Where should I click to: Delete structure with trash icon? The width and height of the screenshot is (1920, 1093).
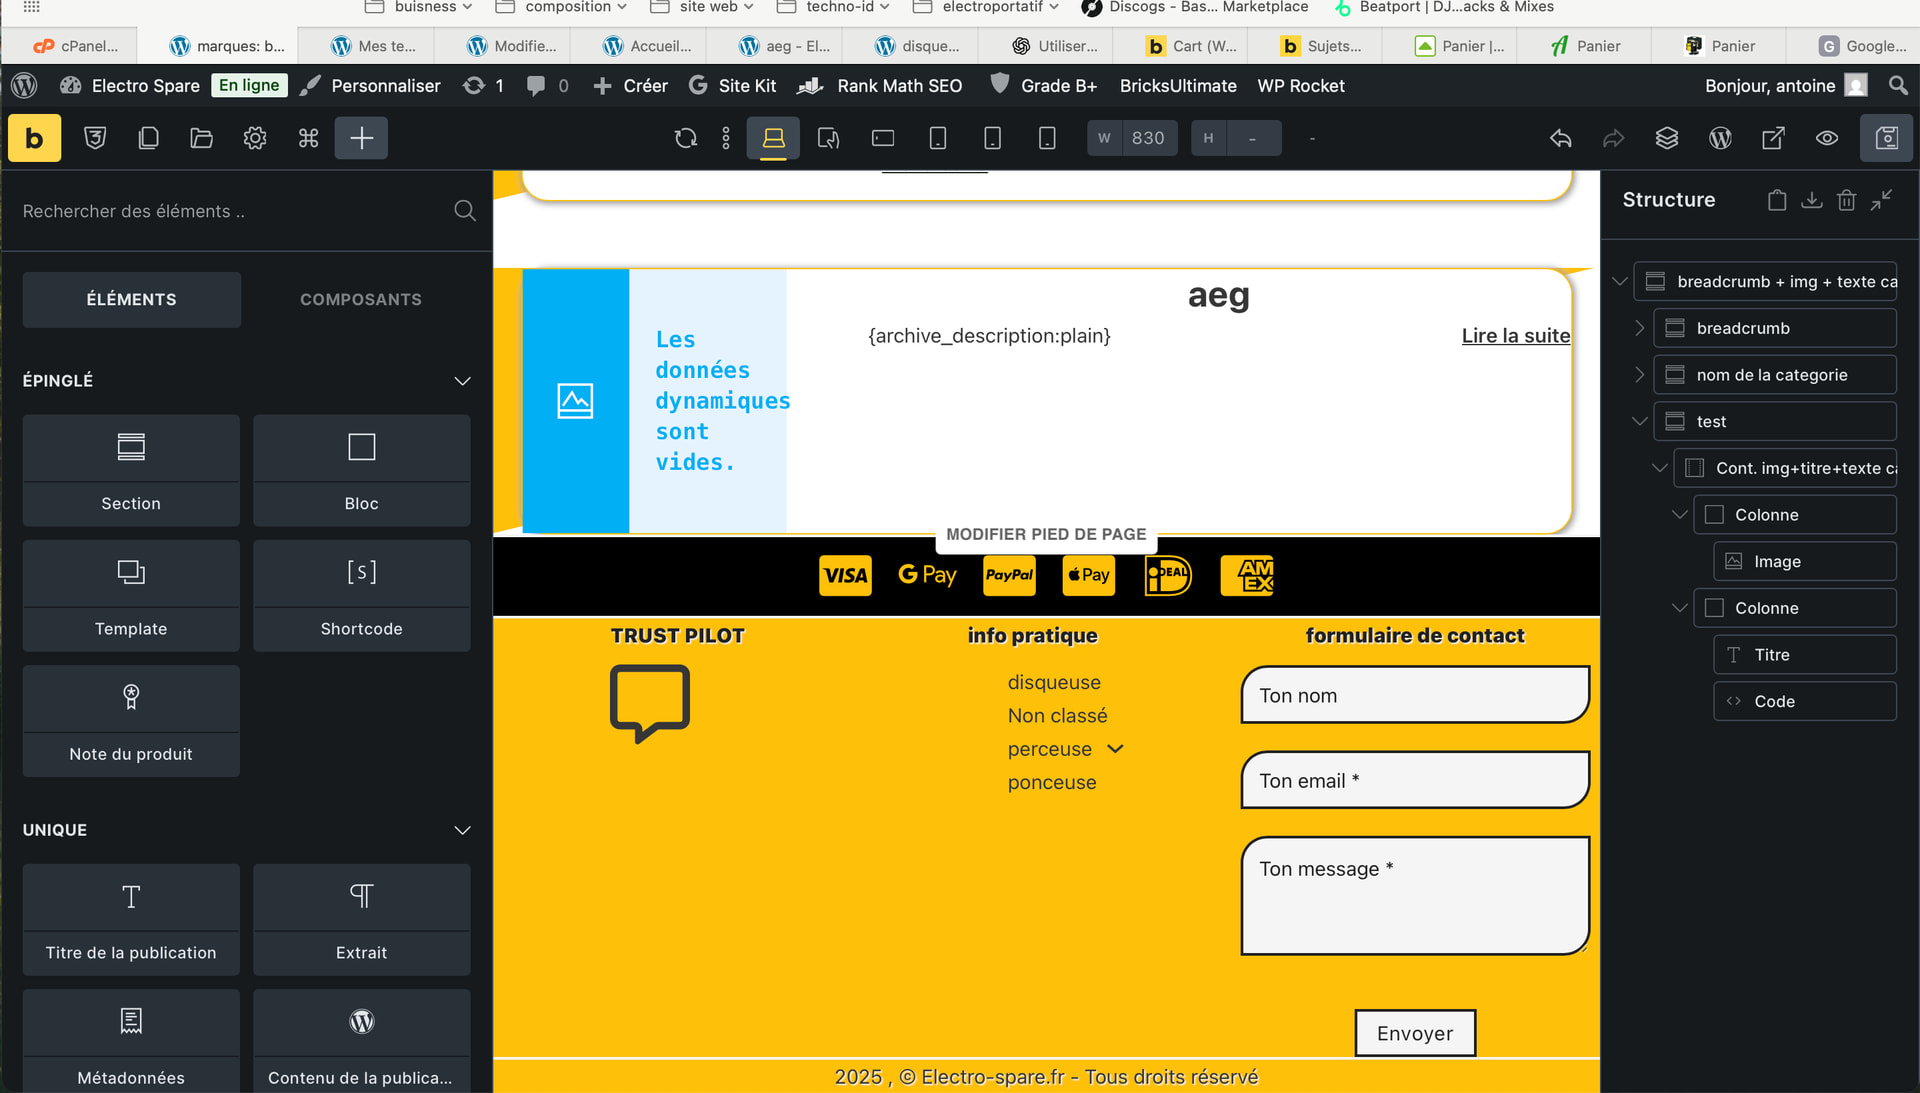pyautogui.click(x=1846, y=200)
